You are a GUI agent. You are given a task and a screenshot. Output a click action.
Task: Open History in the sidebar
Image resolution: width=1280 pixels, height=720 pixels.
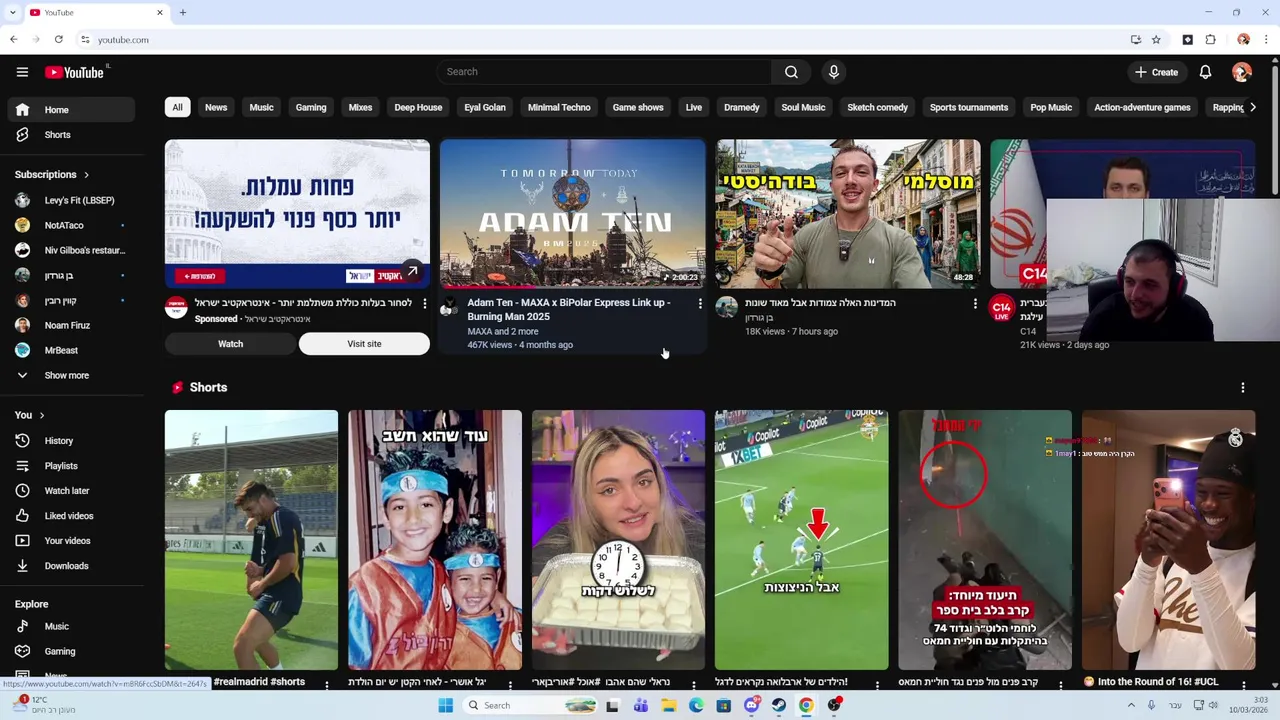pos(70,441)
